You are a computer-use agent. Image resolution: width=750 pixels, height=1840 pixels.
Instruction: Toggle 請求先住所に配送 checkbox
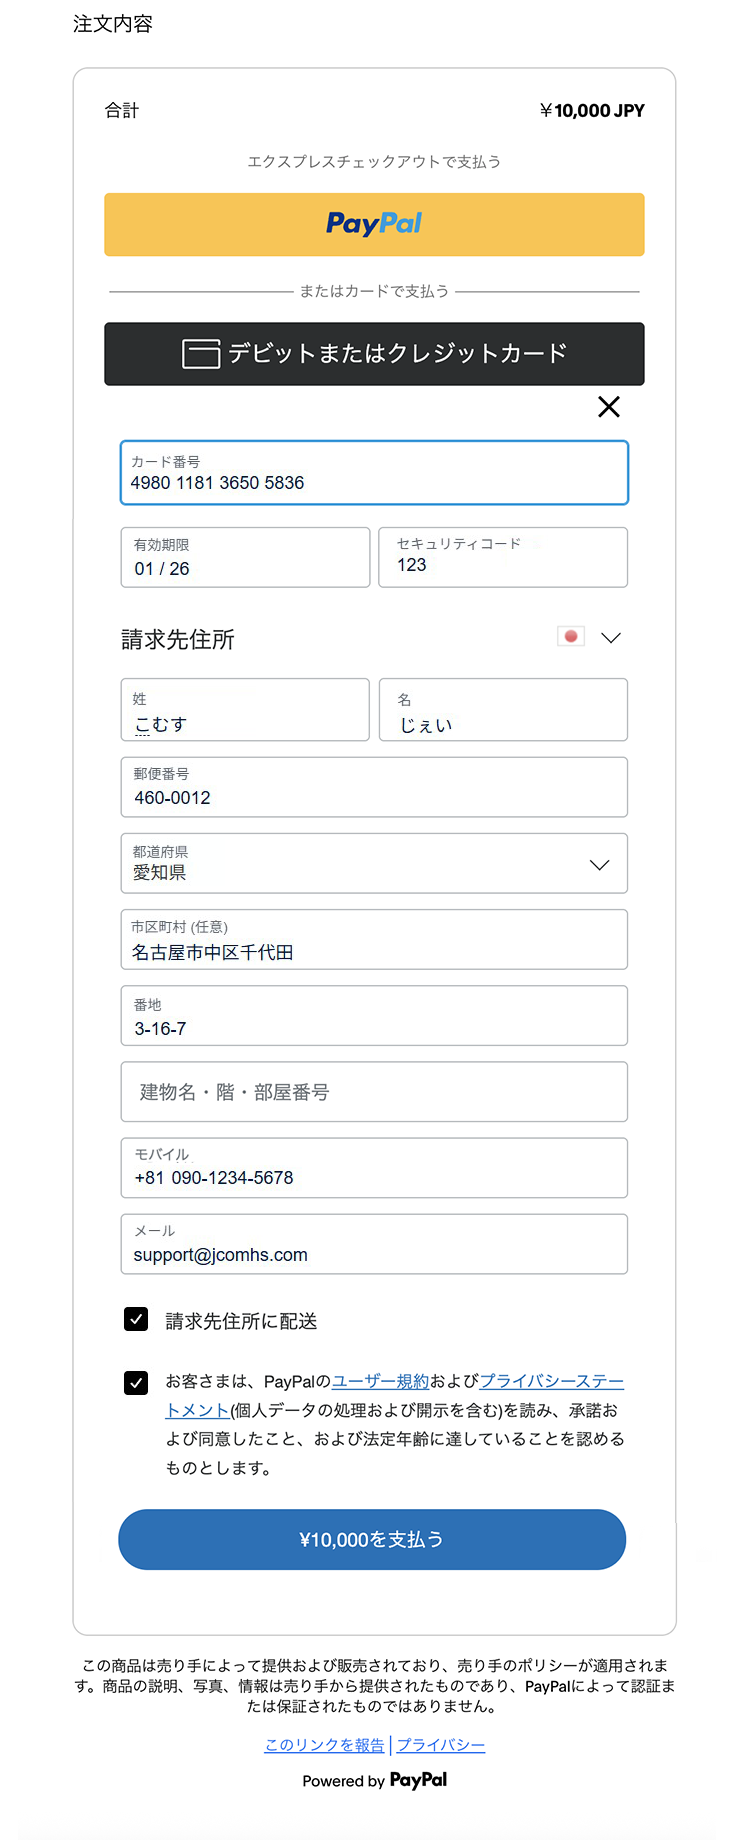pos(137,1320)
